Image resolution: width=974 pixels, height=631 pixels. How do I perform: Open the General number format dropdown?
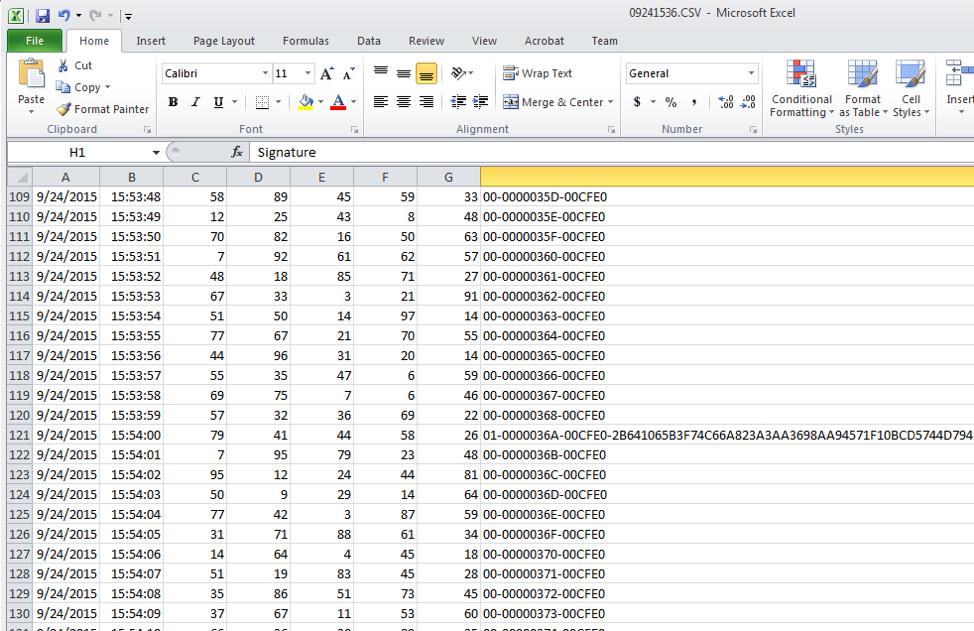coord(751,73)
